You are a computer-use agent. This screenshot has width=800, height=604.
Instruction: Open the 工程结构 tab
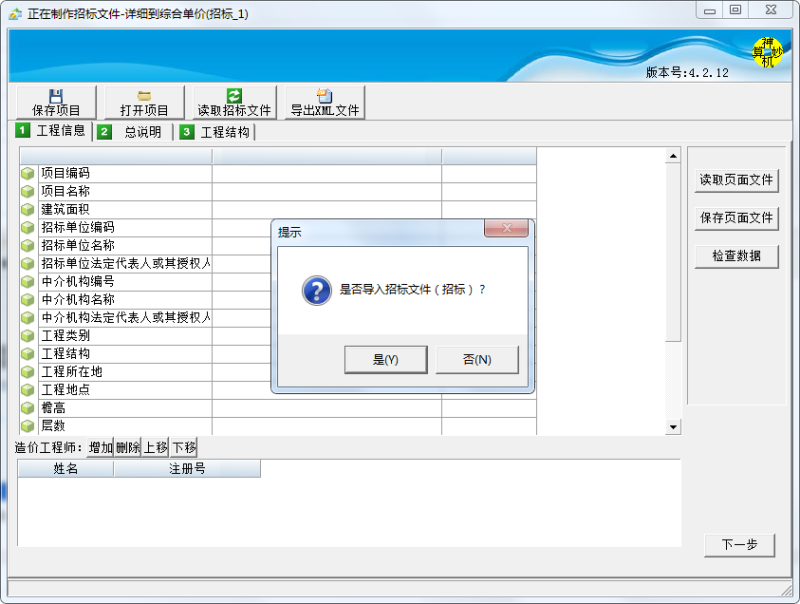215,132
